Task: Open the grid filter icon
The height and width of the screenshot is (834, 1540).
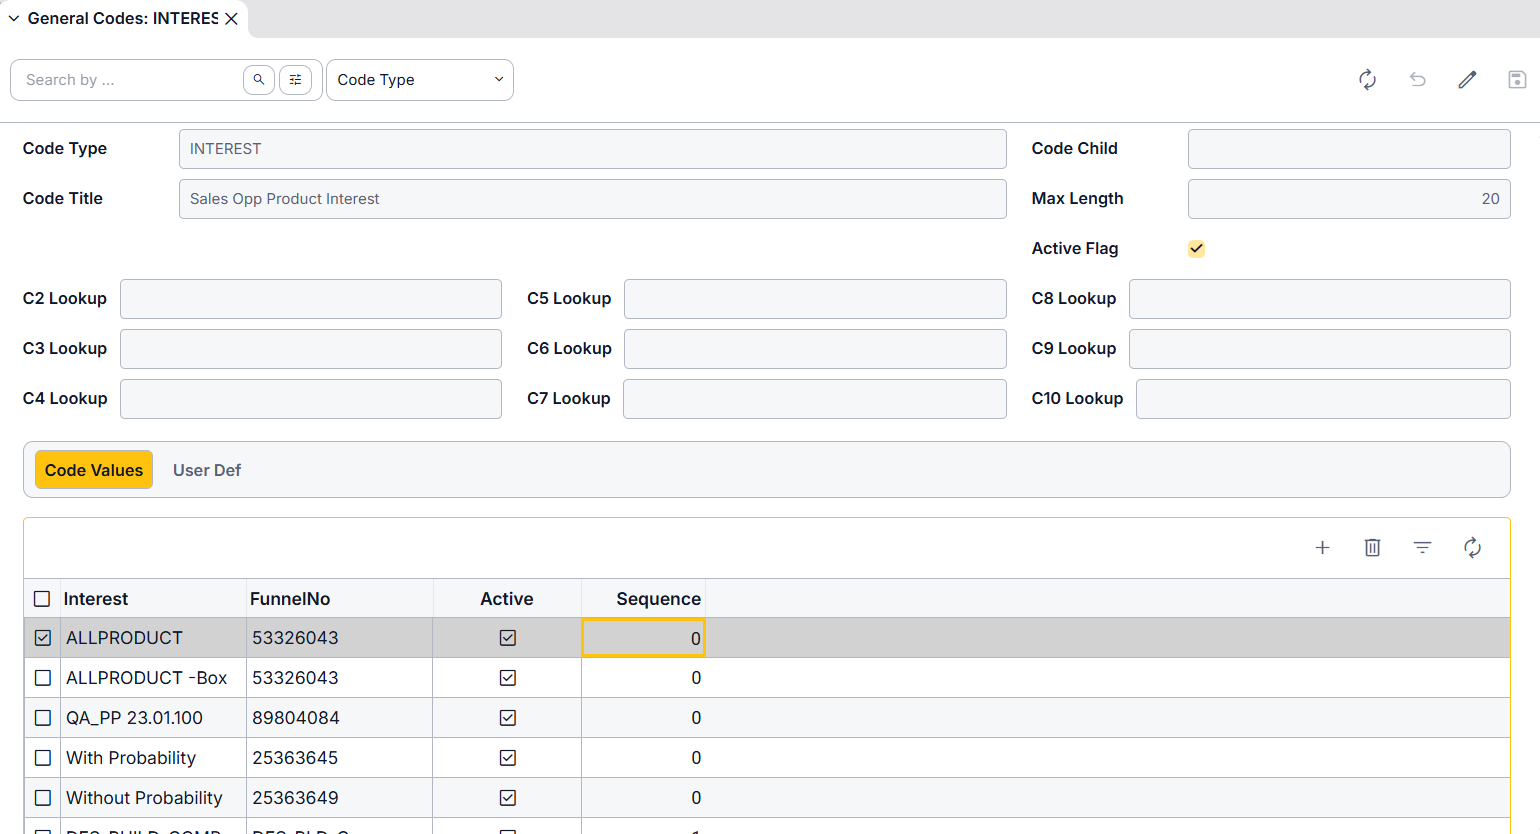Action: 1422,547
